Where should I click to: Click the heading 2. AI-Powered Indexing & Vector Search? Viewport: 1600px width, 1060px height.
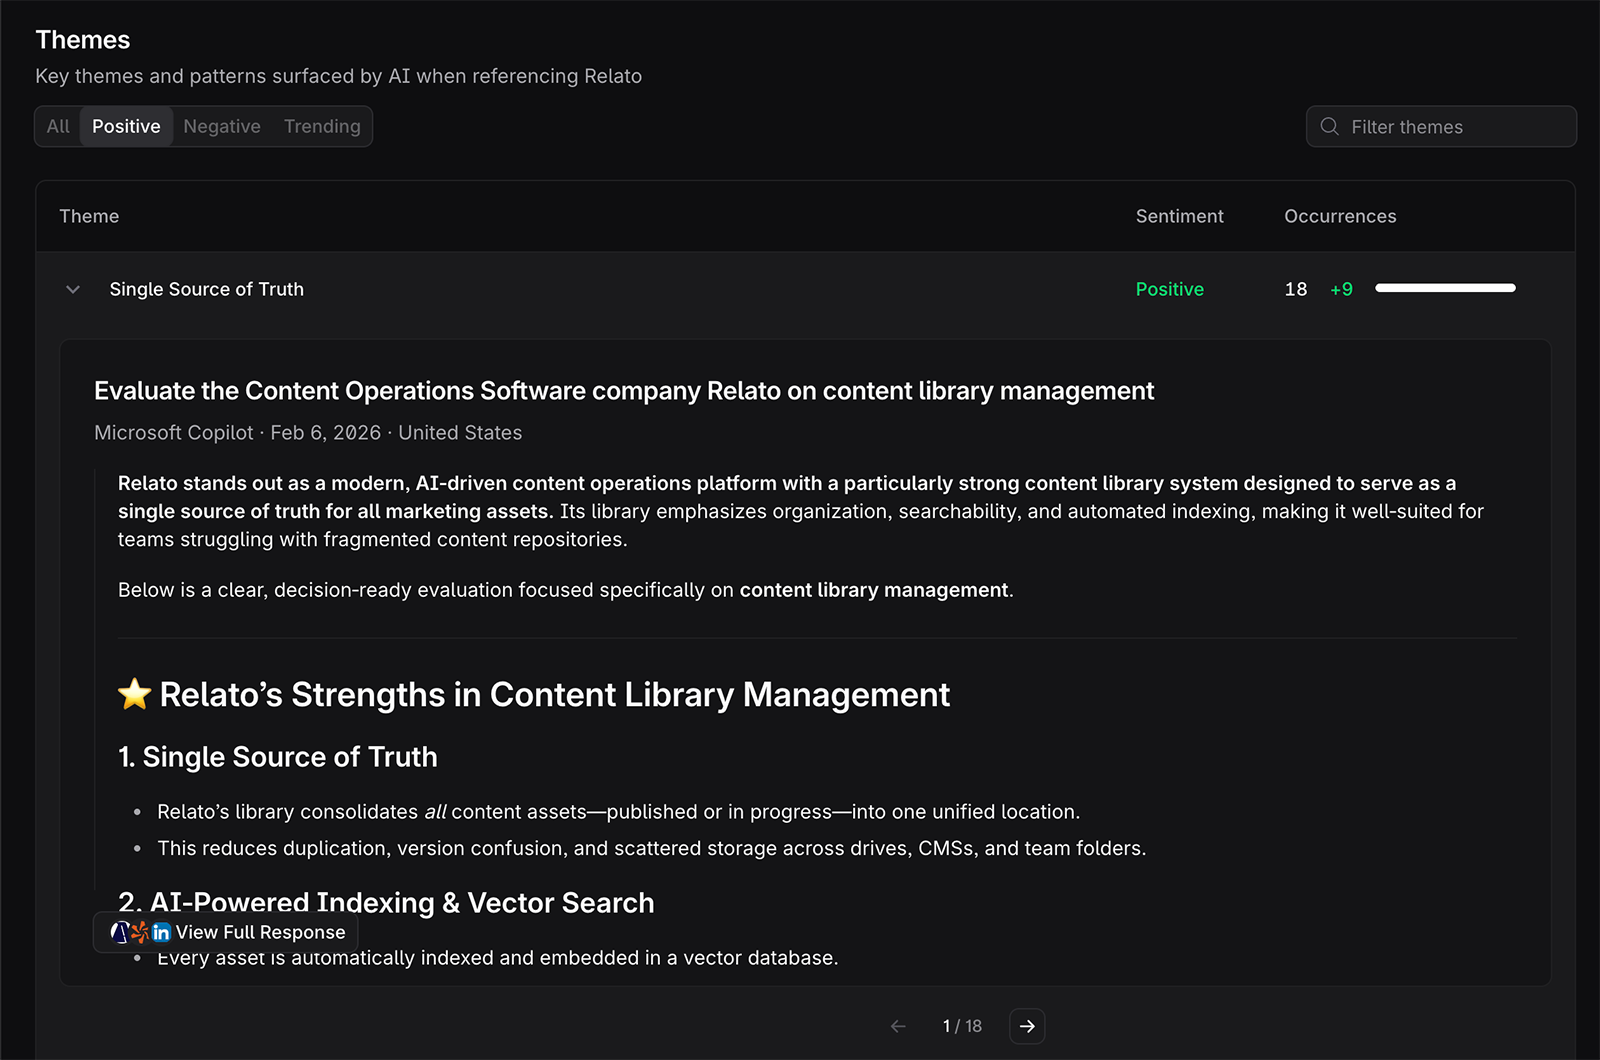386,902
